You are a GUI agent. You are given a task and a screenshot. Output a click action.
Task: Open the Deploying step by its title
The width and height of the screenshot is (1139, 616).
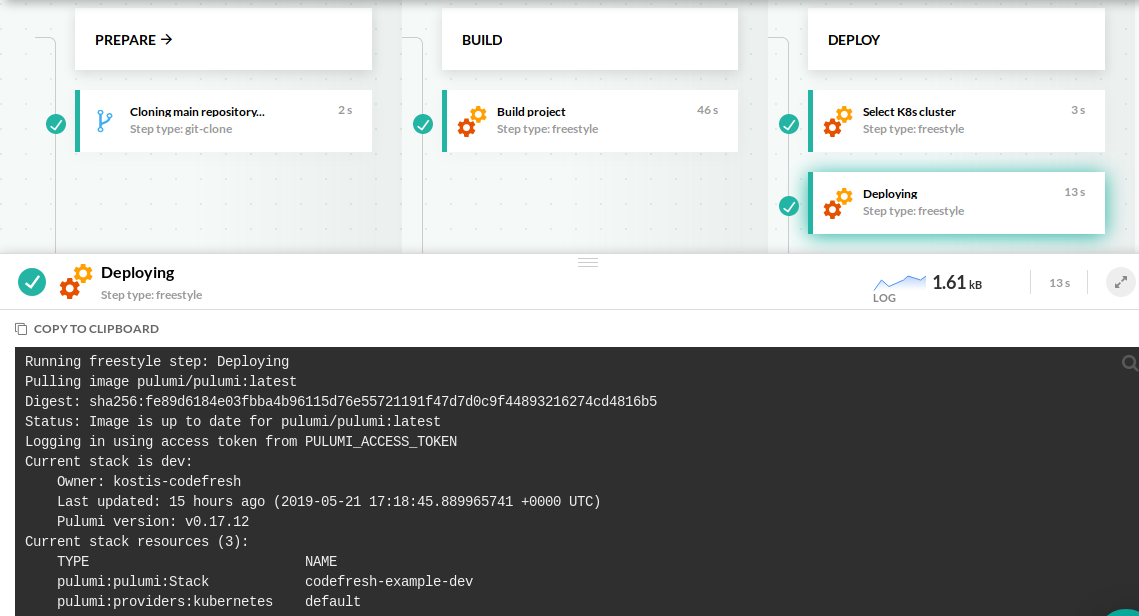tap(137, 272)
